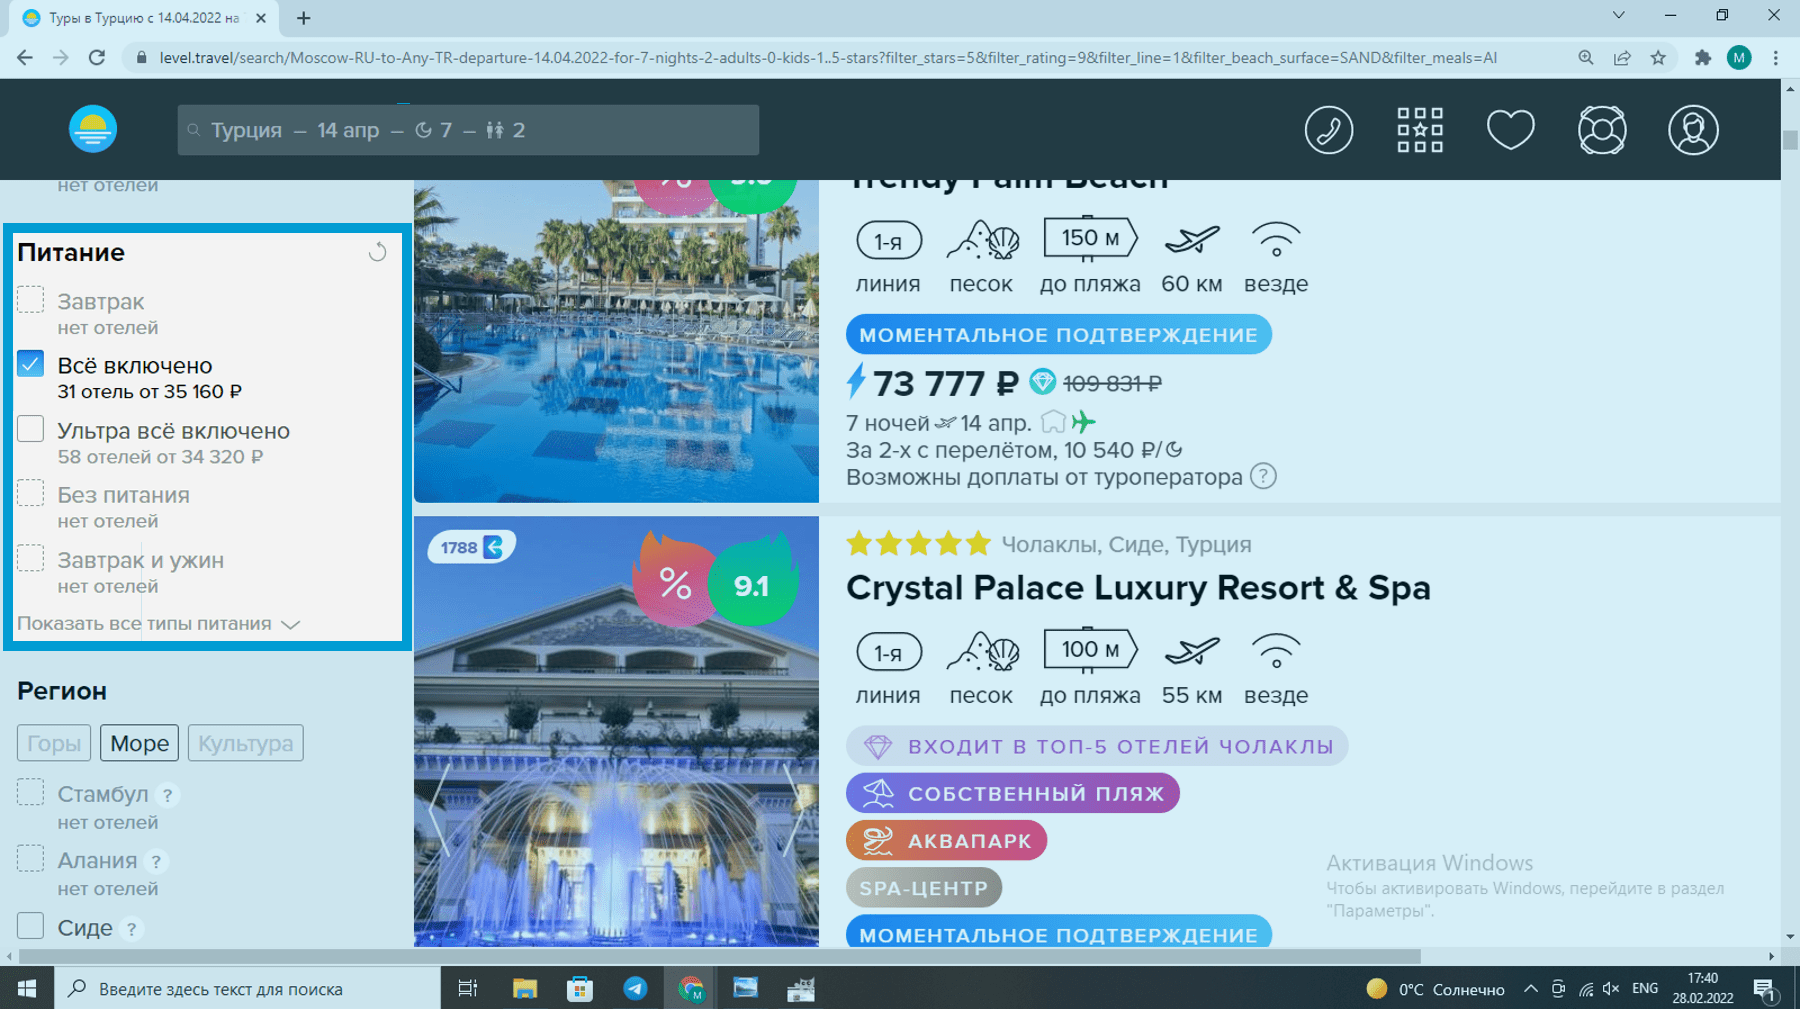The image size is (1800, 1009).
Task: Show hidden system tray icons chevron
Action: coord(1530,989)
